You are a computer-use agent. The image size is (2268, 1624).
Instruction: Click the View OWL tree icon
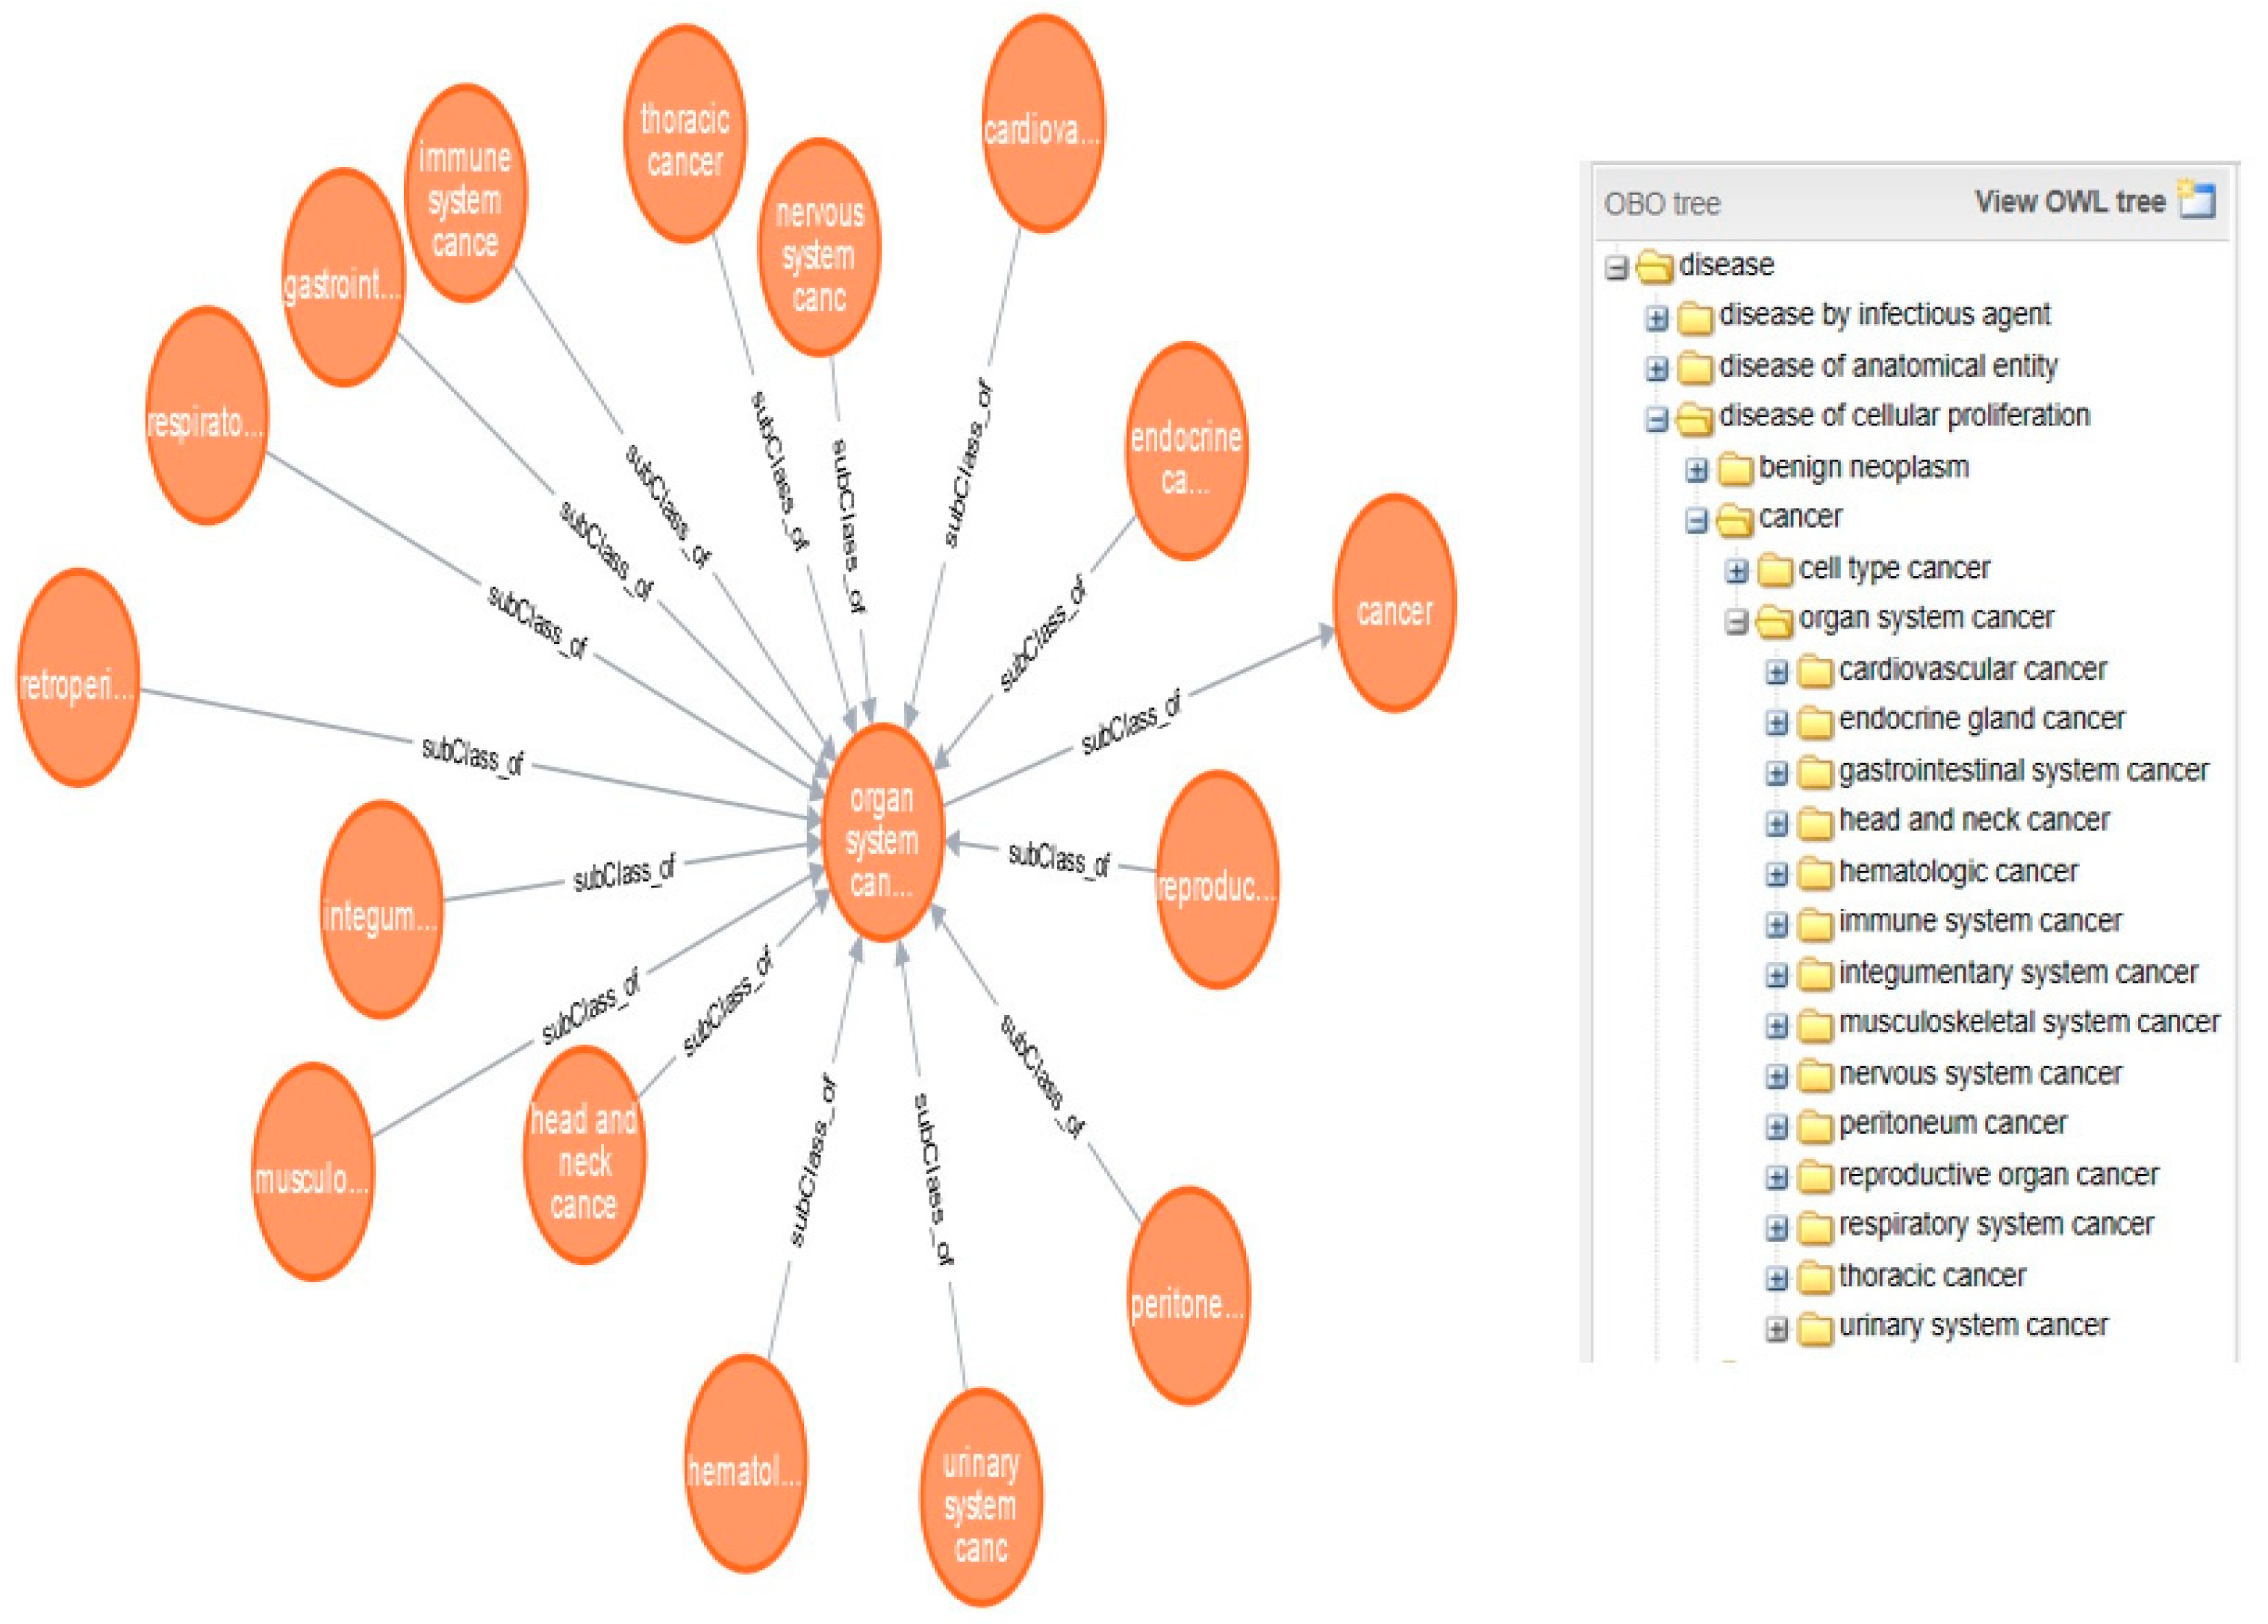(x=2197, y=200)
